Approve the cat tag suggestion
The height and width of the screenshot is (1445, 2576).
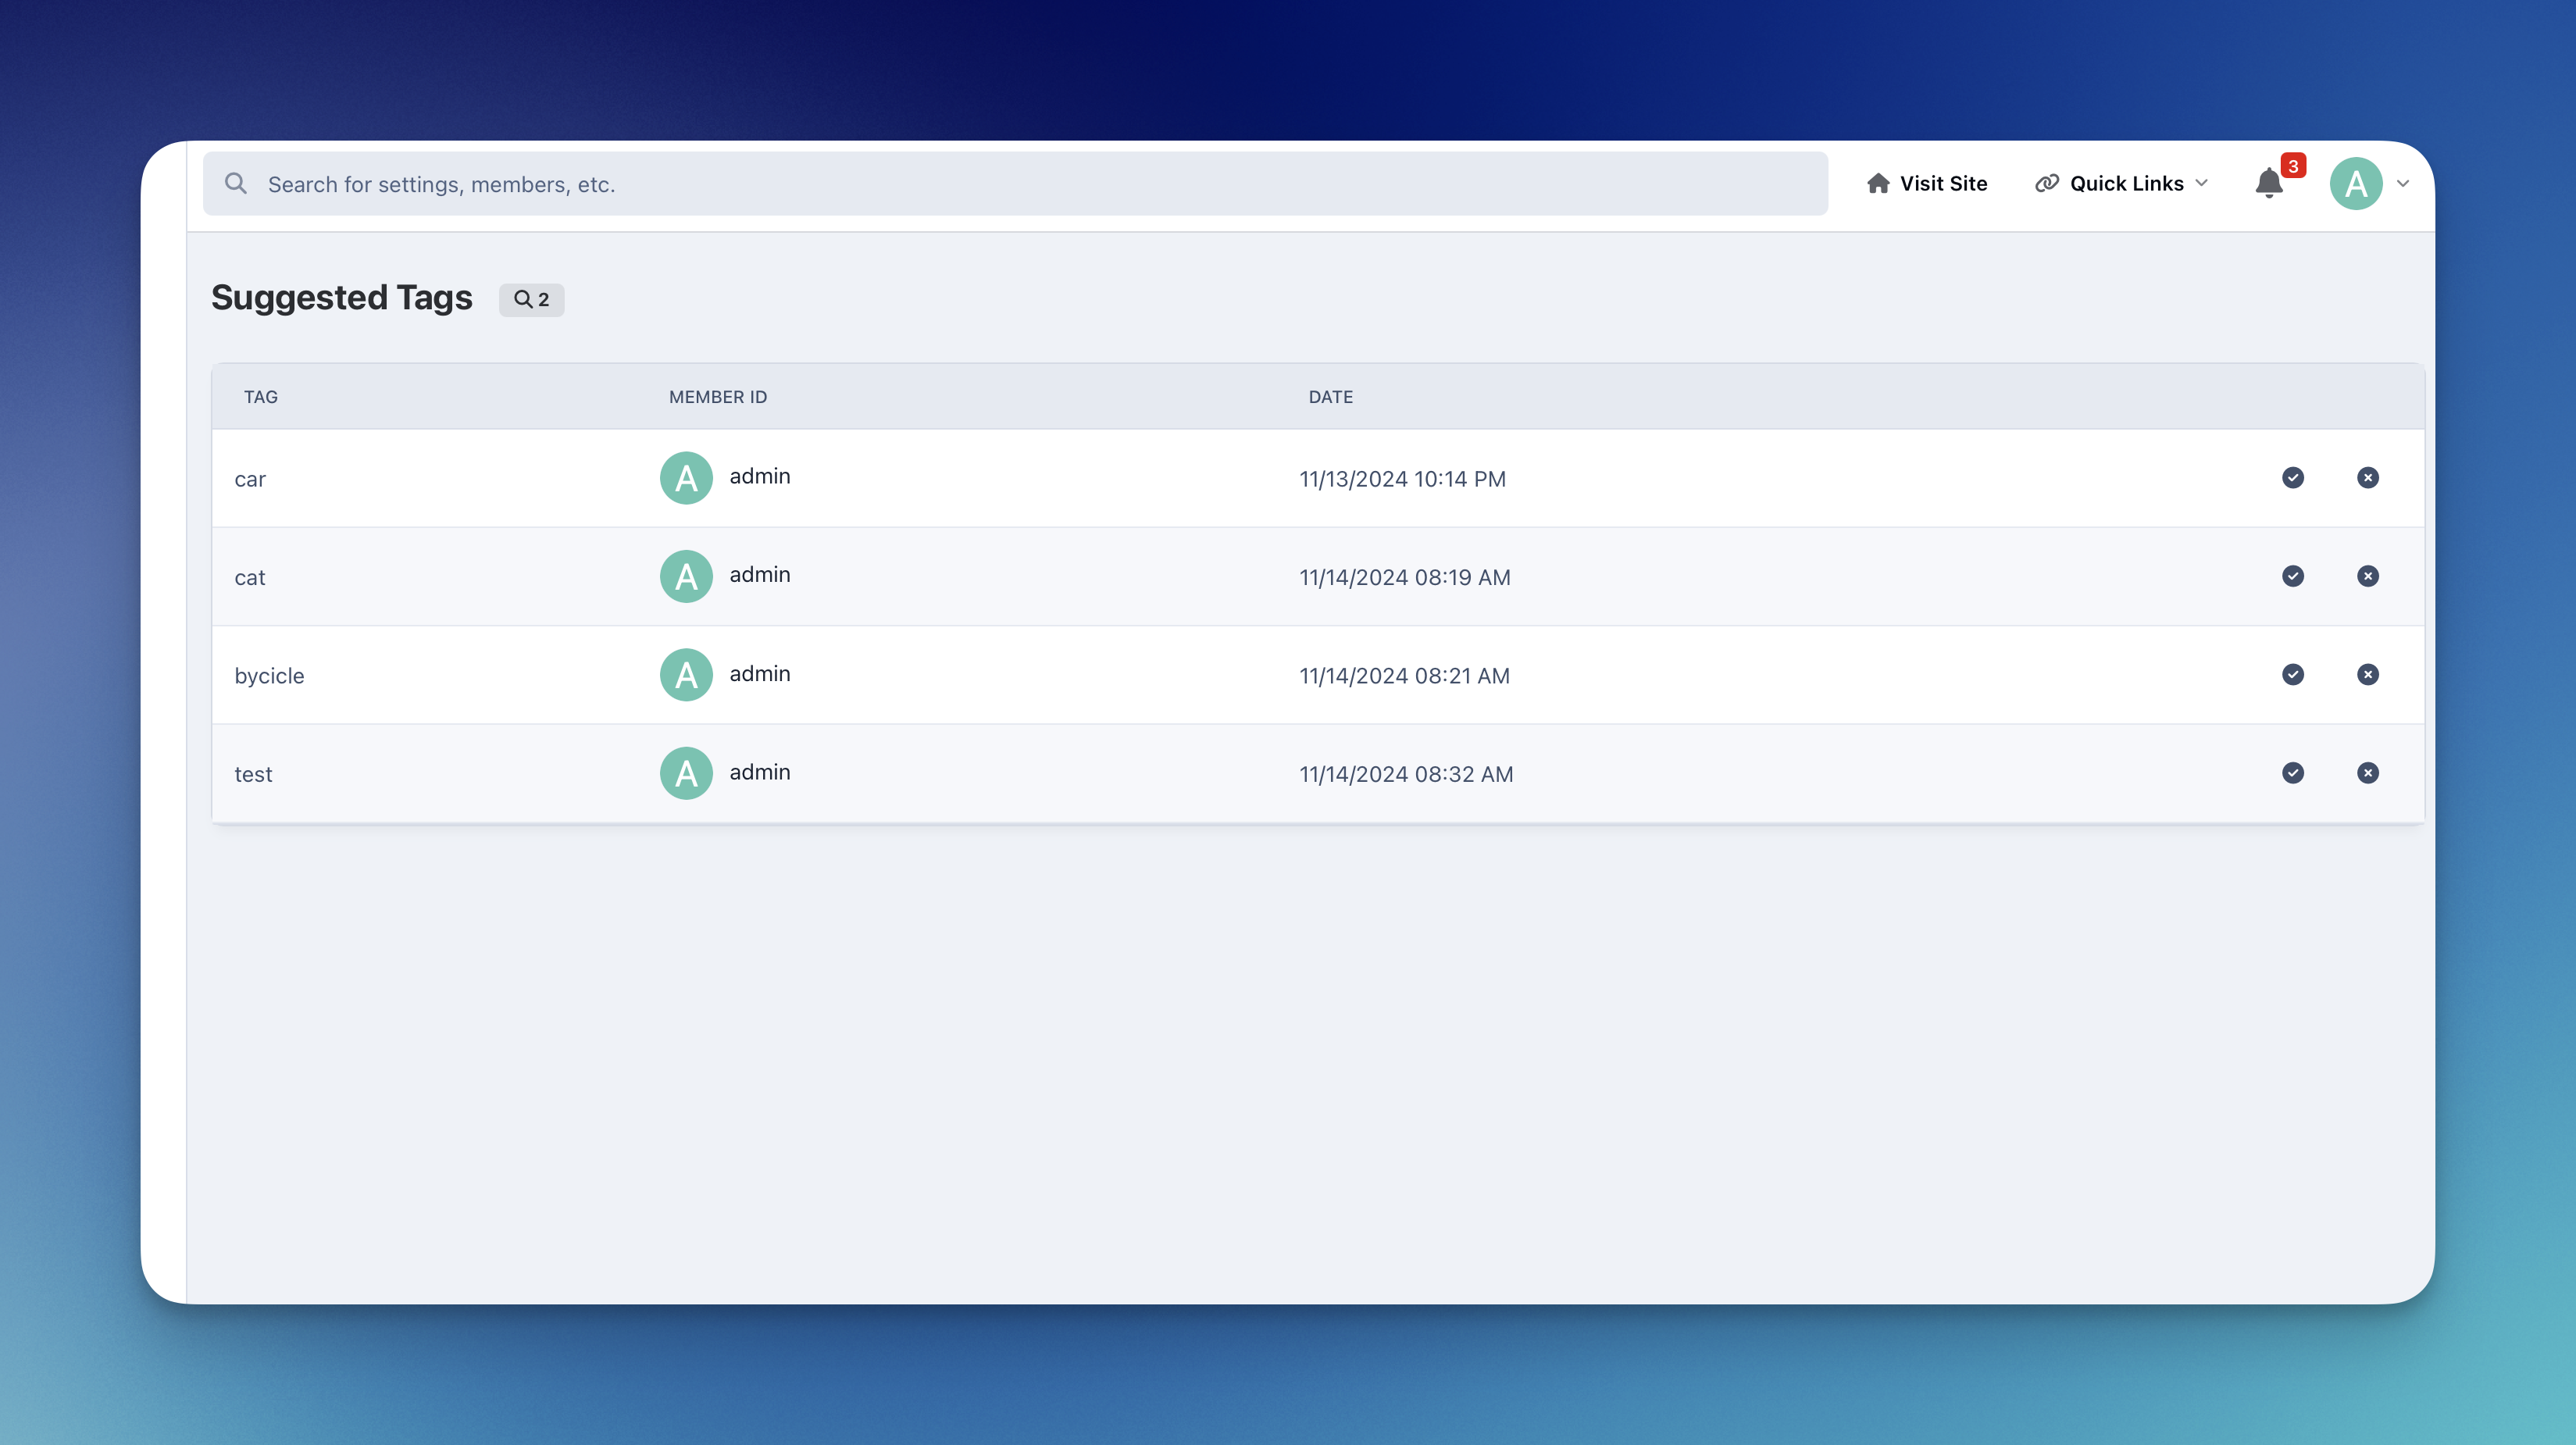[x=2293, y=576]
